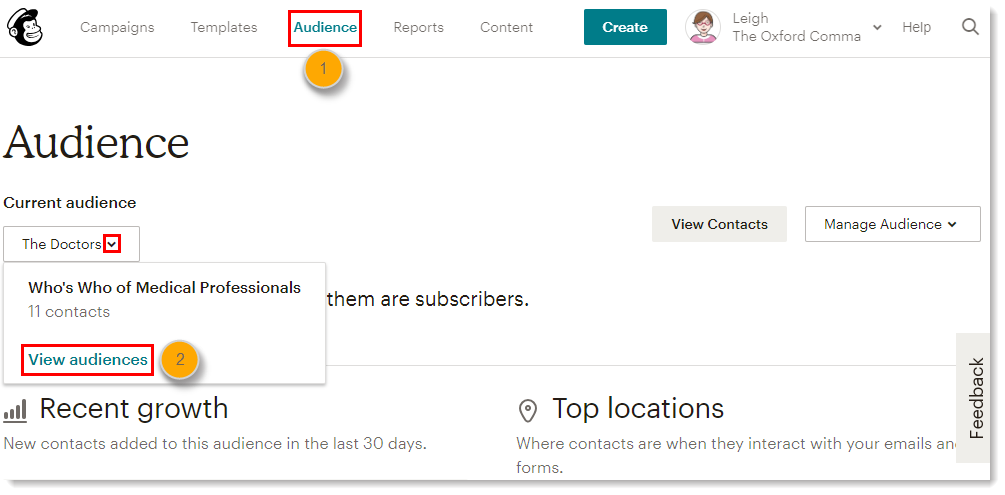This screenshot has height=495, width=1005.
Task: Click the Current audience label
Action: tap(70, 203)
